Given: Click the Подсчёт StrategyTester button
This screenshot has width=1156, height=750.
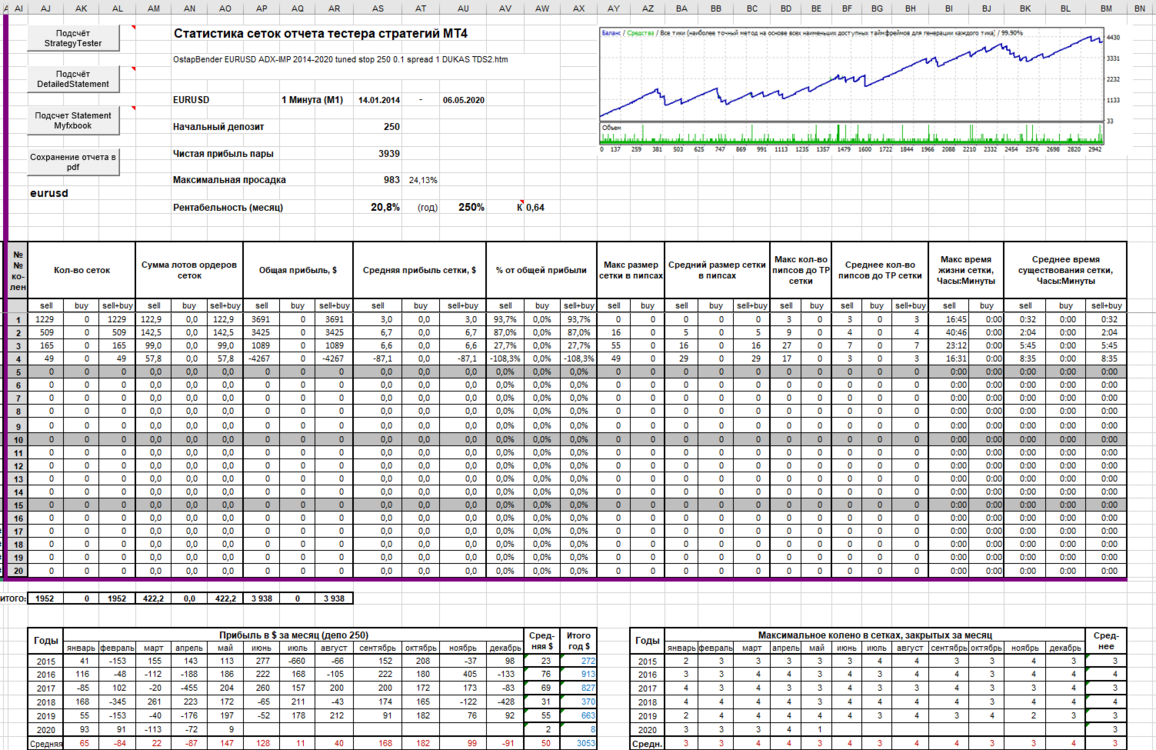Looking at the screenshot, I should pyautogui.click(x=73, y=38).
